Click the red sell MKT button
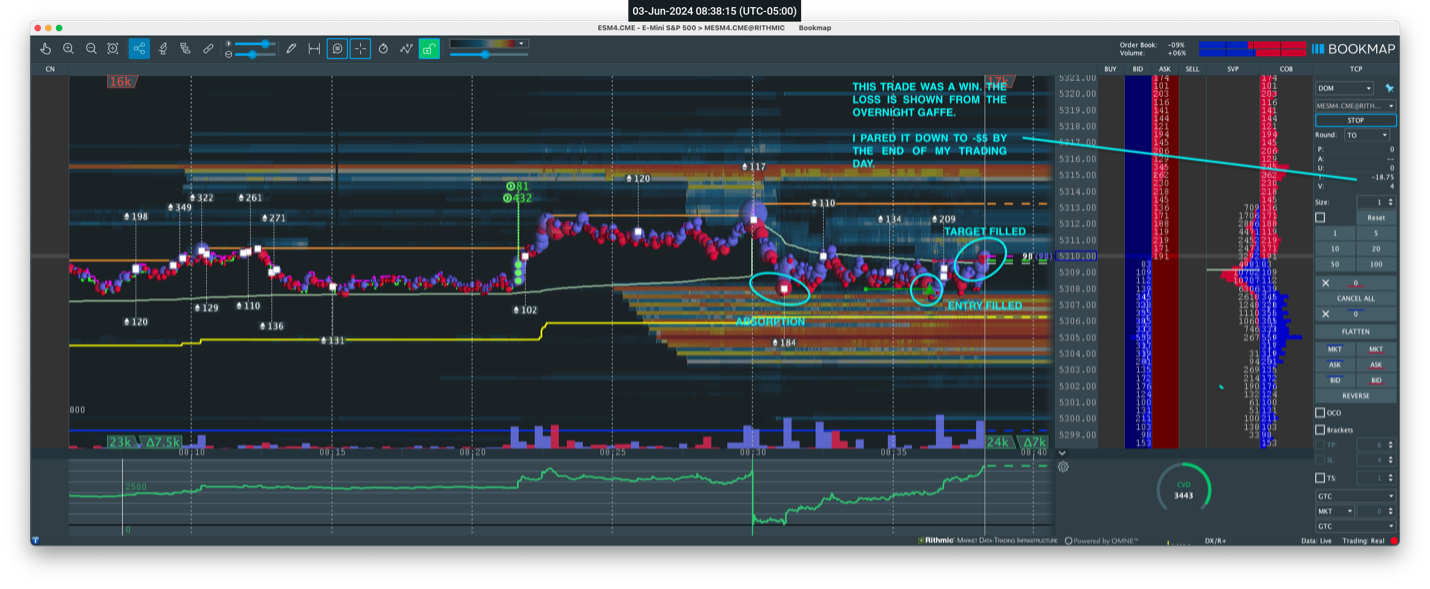 [x=1376, y=350]
